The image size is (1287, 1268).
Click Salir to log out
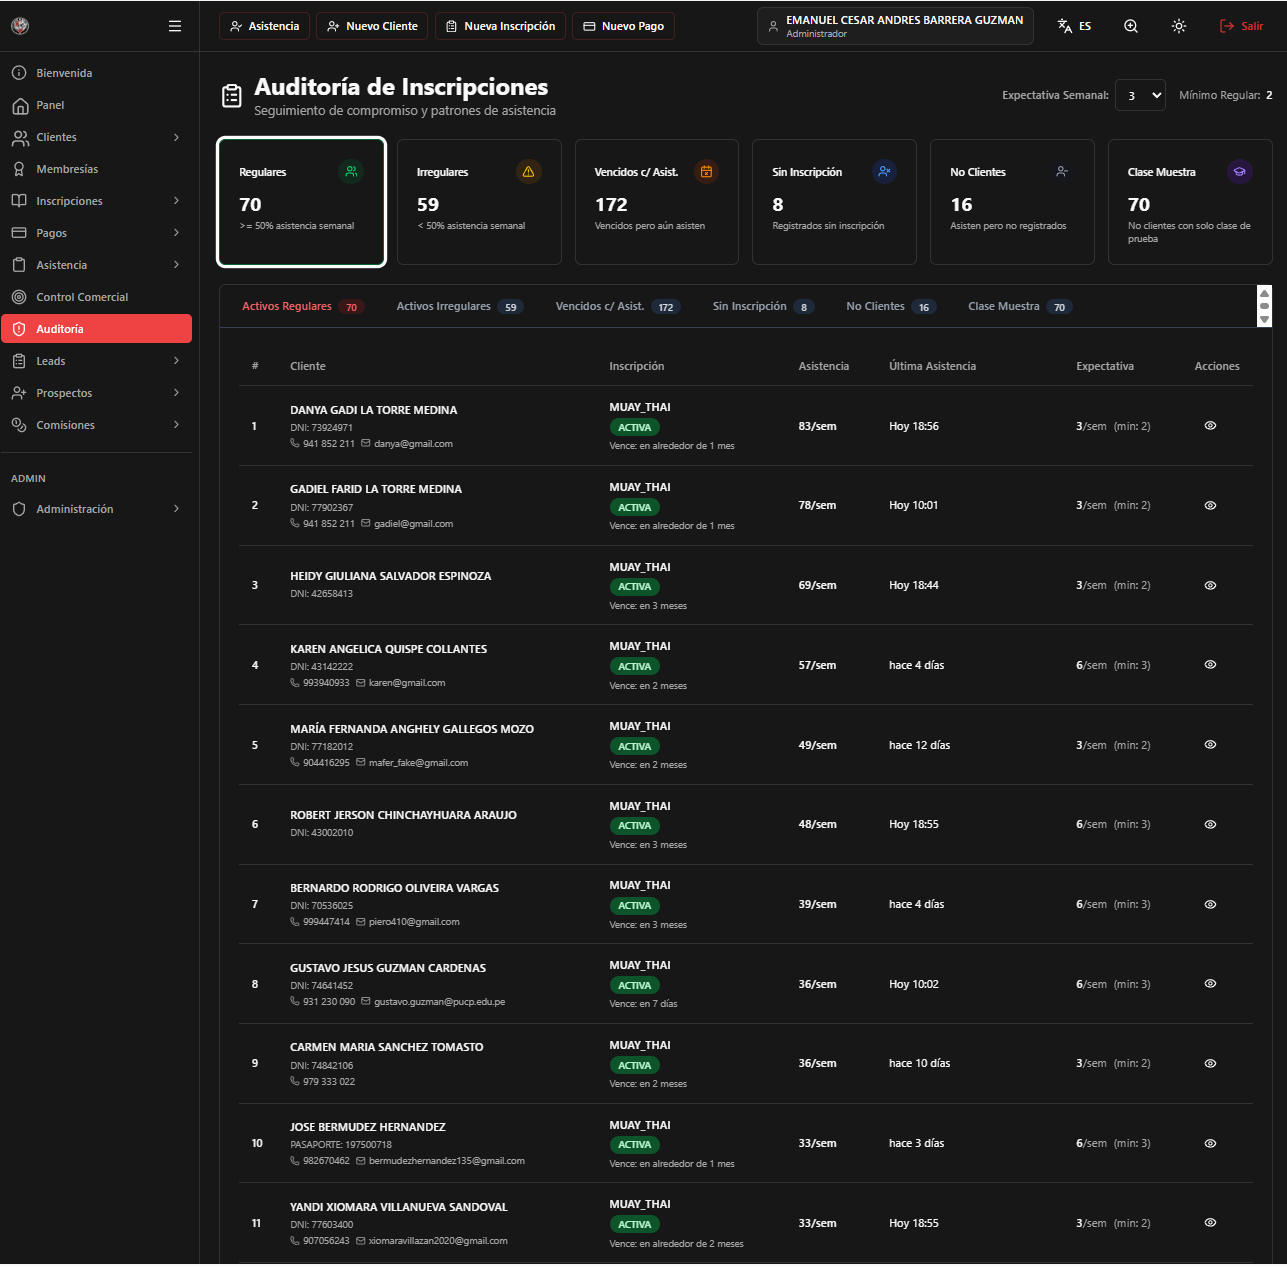1242,26
